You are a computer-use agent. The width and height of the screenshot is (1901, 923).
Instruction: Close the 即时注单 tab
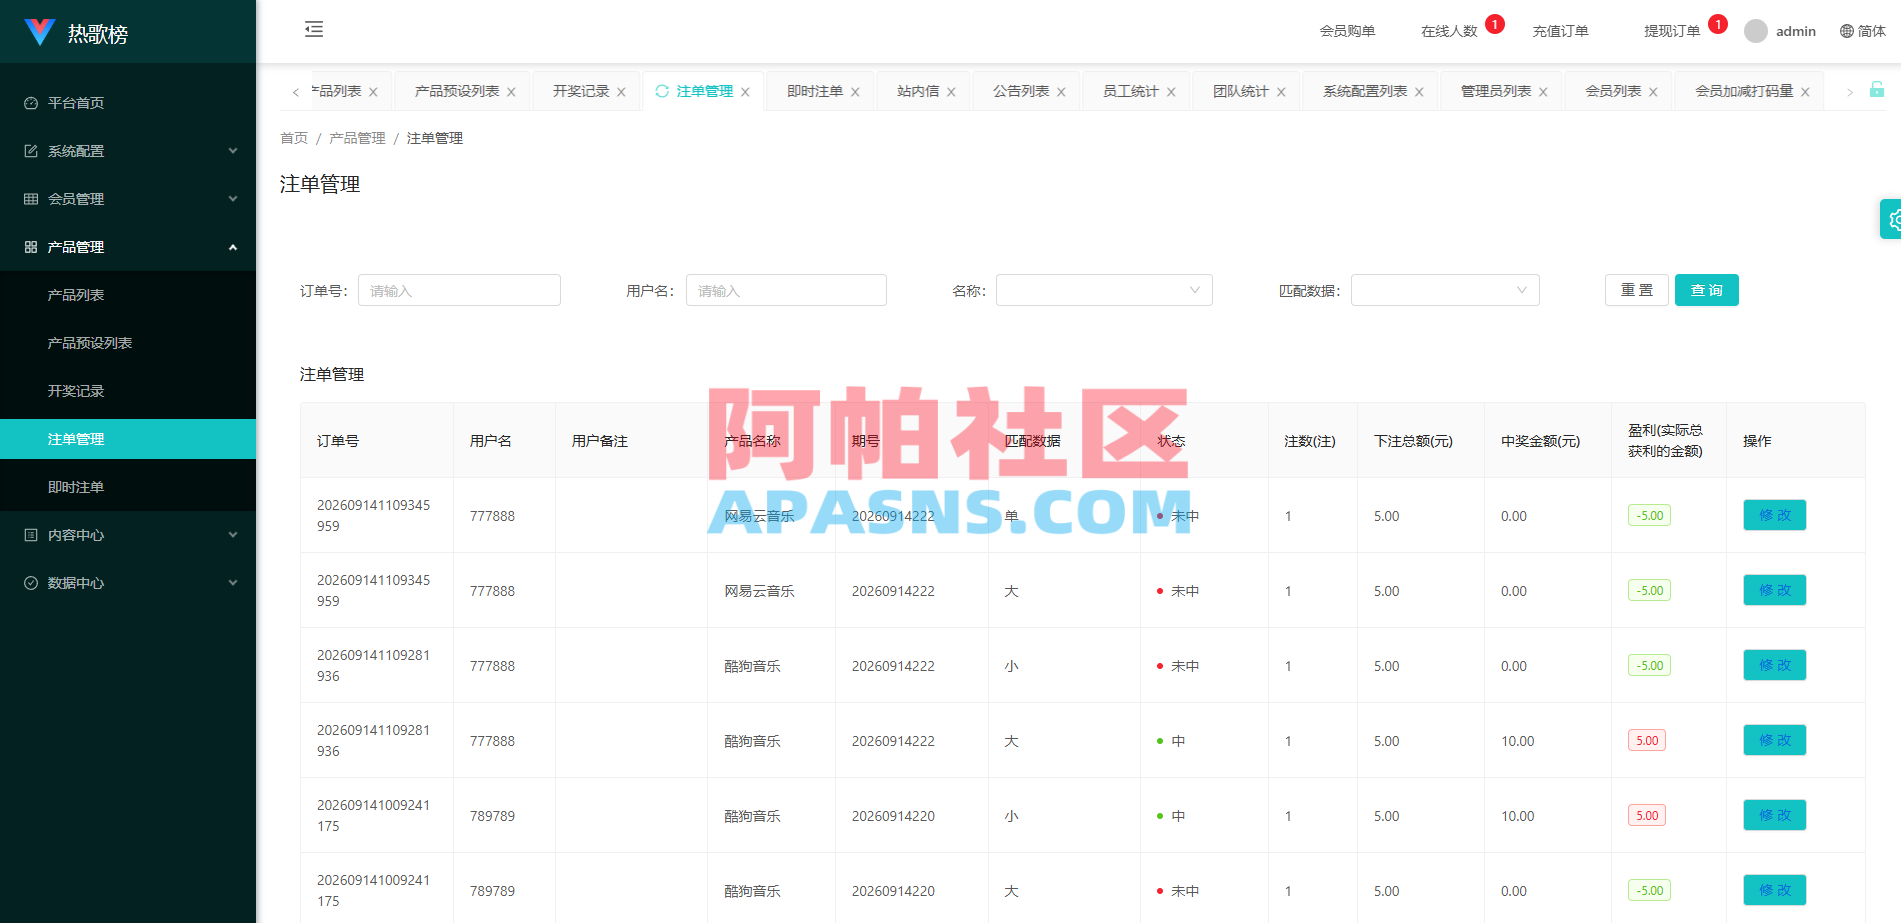pyautogui.click(x=855, y=92)
